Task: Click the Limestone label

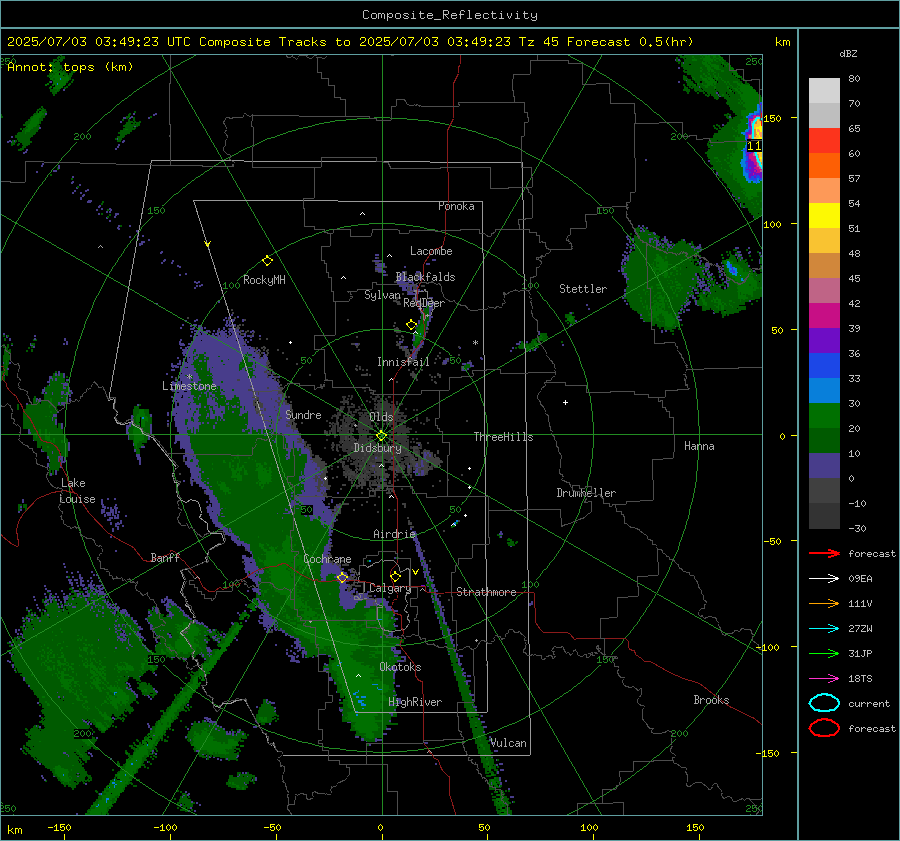Action: click(189, 386)
